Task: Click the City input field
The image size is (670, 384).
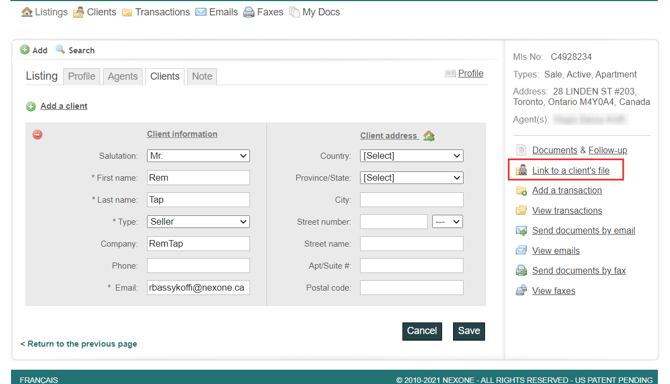Action: click(x=411, y=199)
